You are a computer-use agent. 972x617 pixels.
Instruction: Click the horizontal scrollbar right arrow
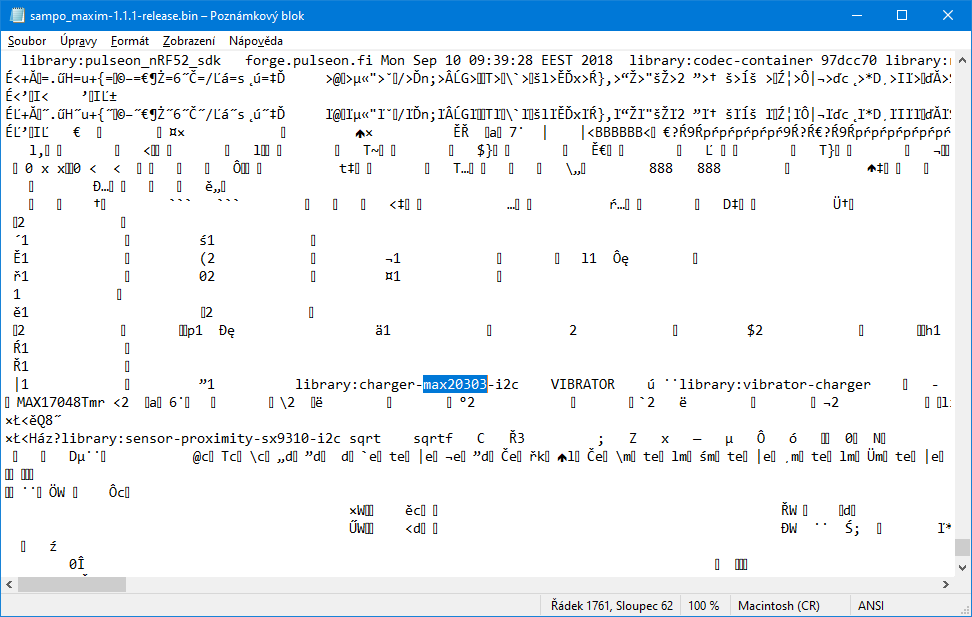944,584
